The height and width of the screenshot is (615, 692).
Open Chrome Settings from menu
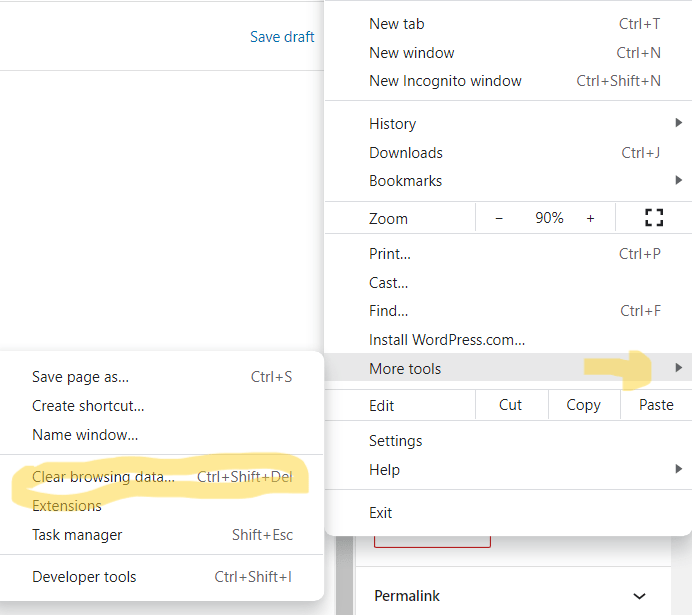(396, 441)
